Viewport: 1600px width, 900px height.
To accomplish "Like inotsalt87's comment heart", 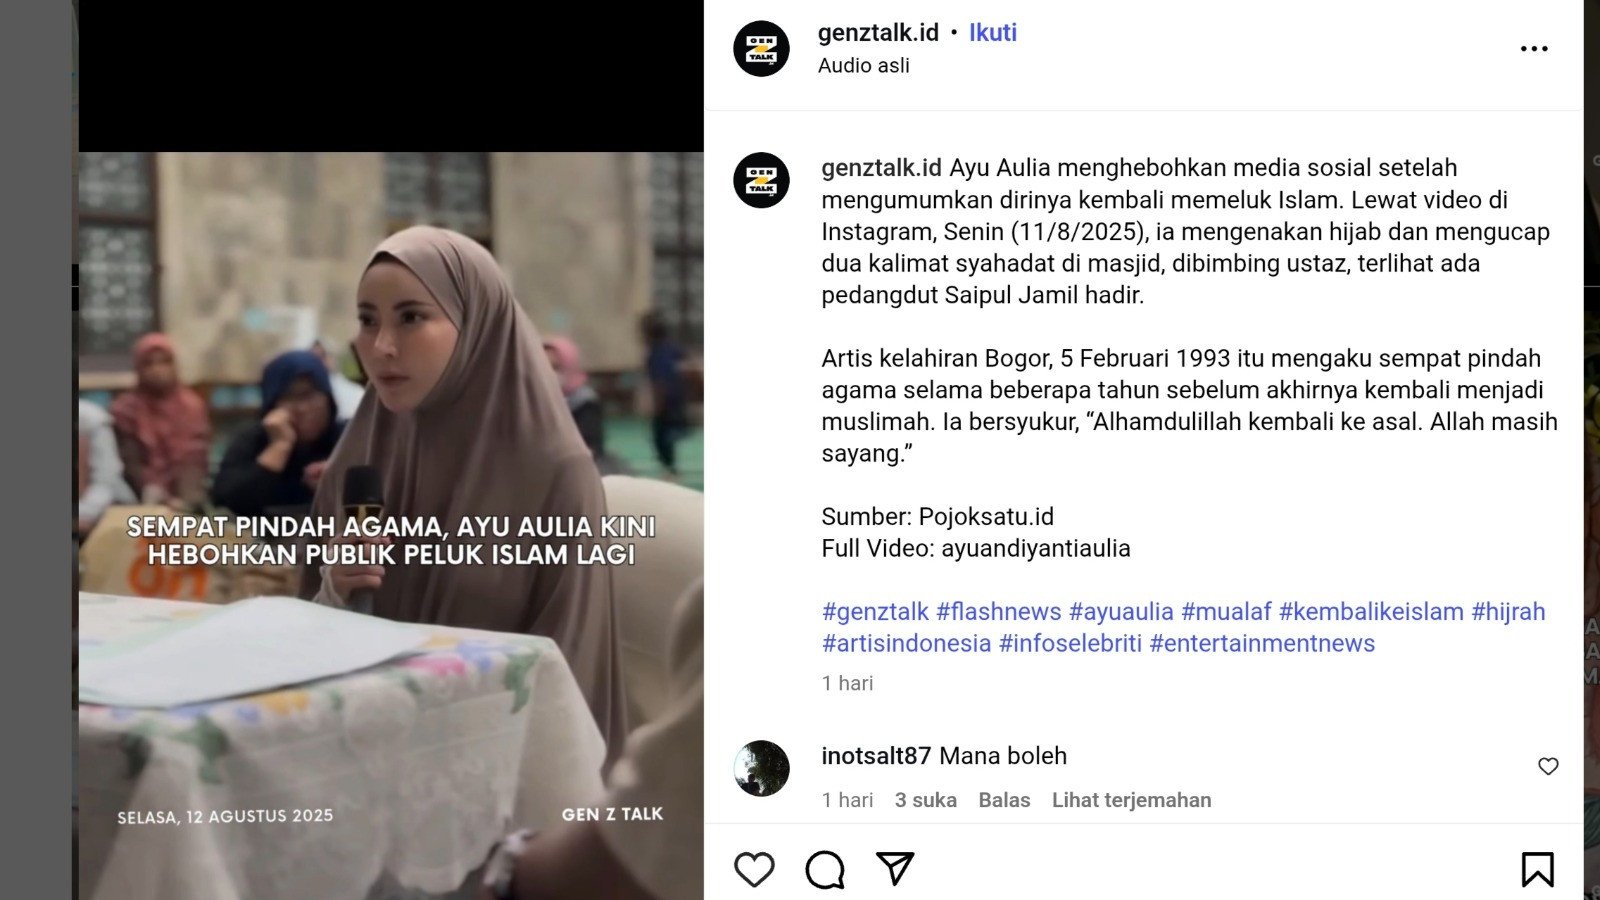I will click(1548, 766).
